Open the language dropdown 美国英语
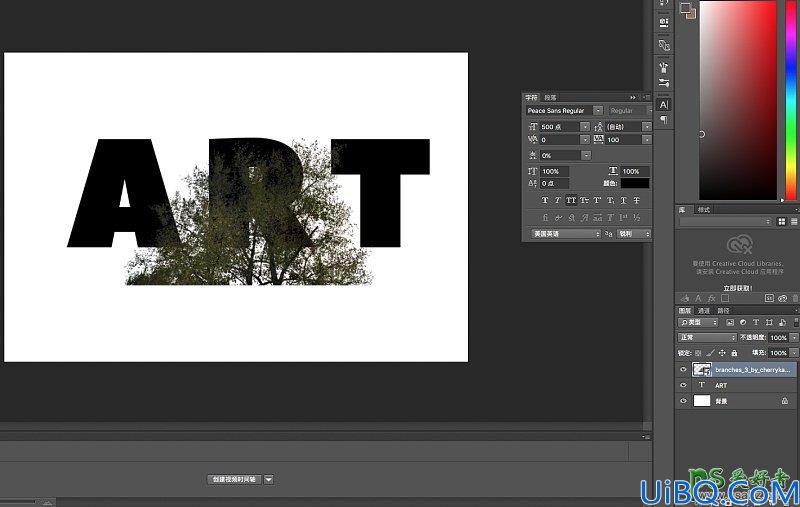800x507 pixels. coord(566,234)
